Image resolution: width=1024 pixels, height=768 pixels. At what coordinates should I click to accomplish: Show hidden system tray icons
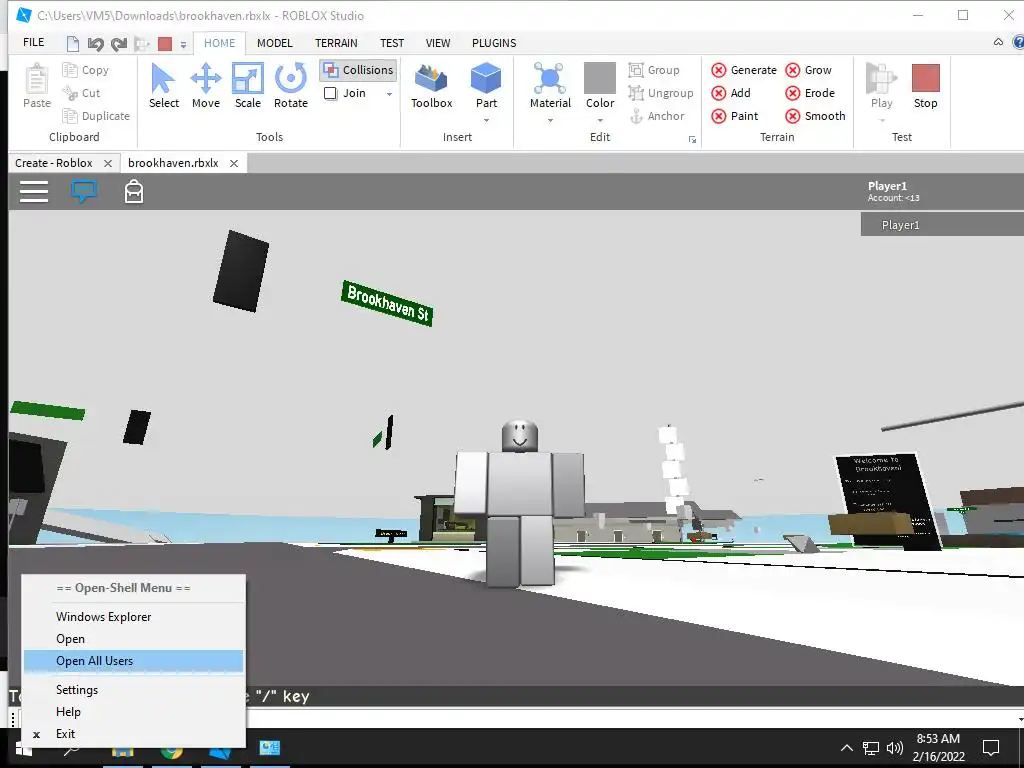[x=846, y=748]
